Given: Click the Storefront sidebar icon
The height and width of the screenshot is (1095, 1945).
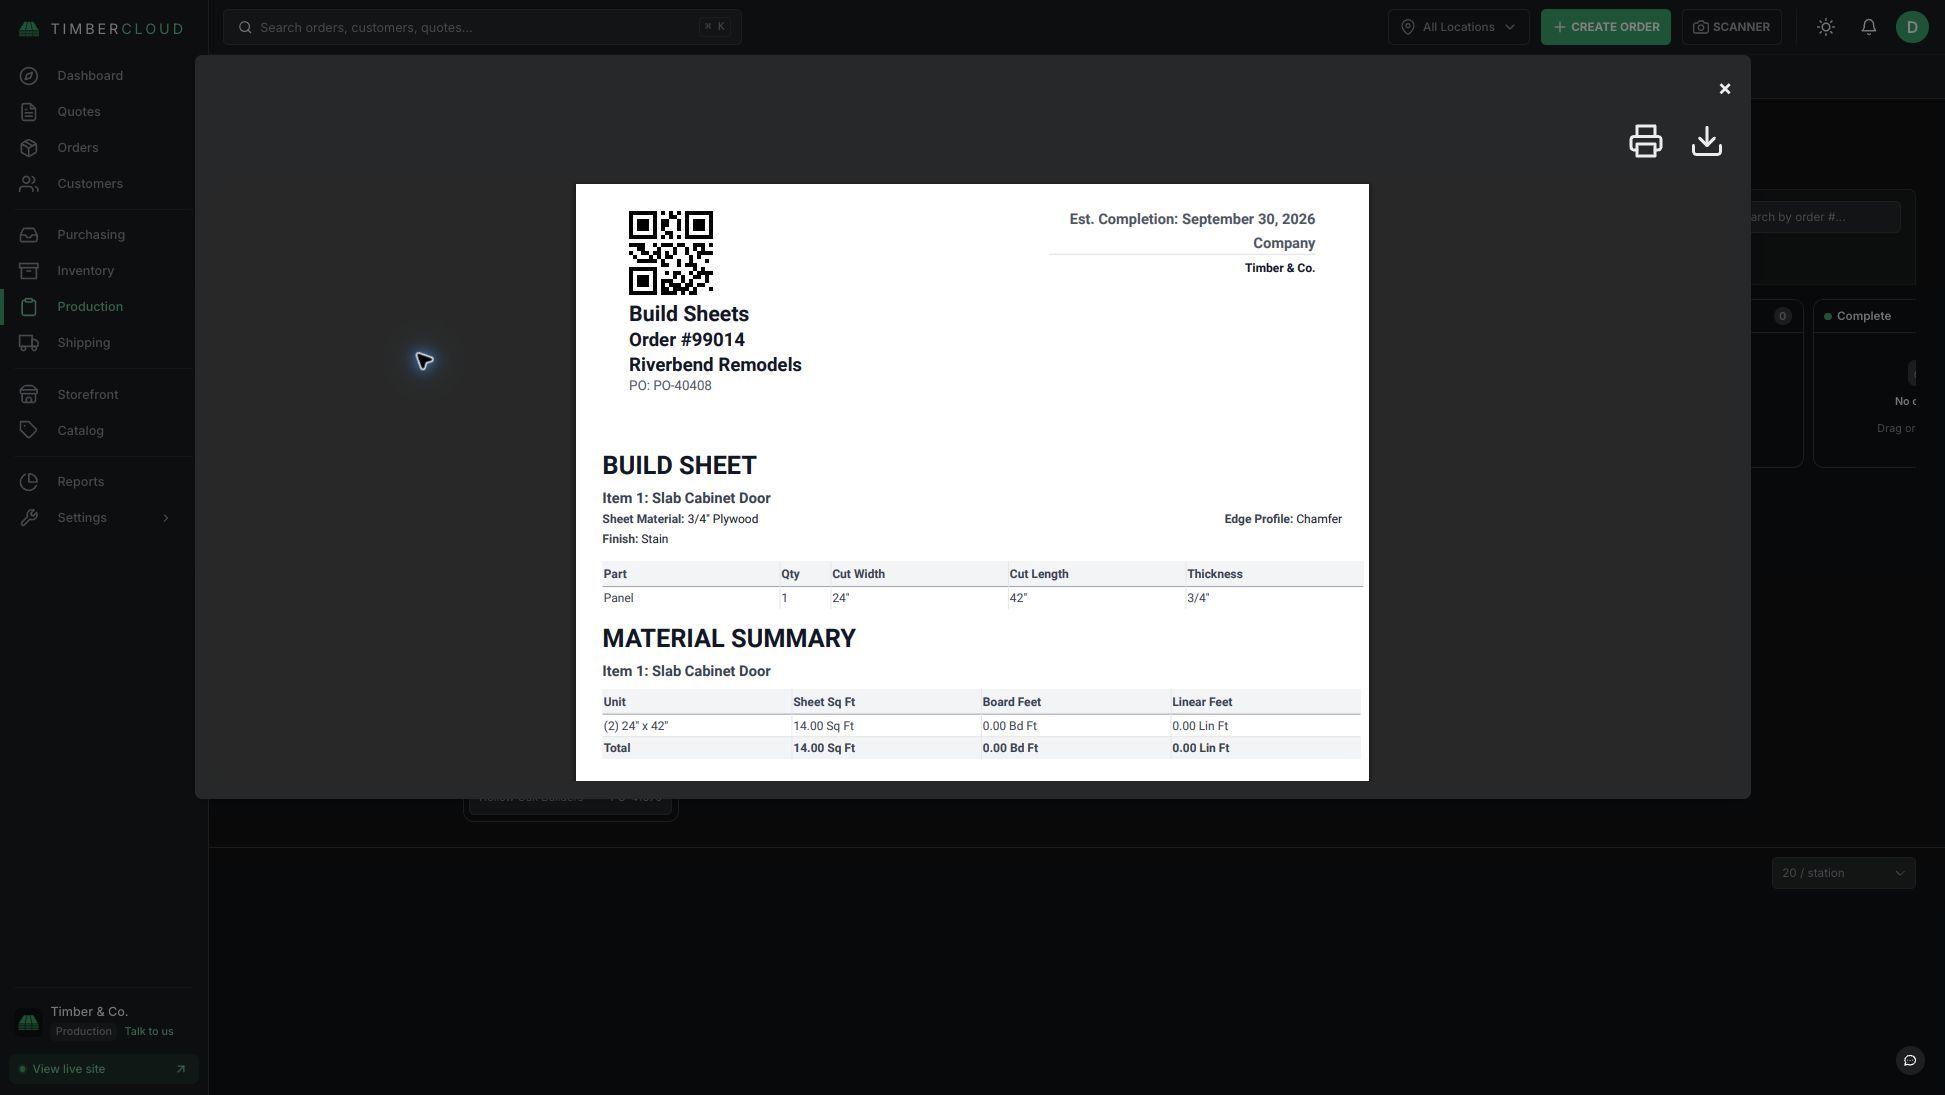Looking at the screenshot, I should (29, 395).
